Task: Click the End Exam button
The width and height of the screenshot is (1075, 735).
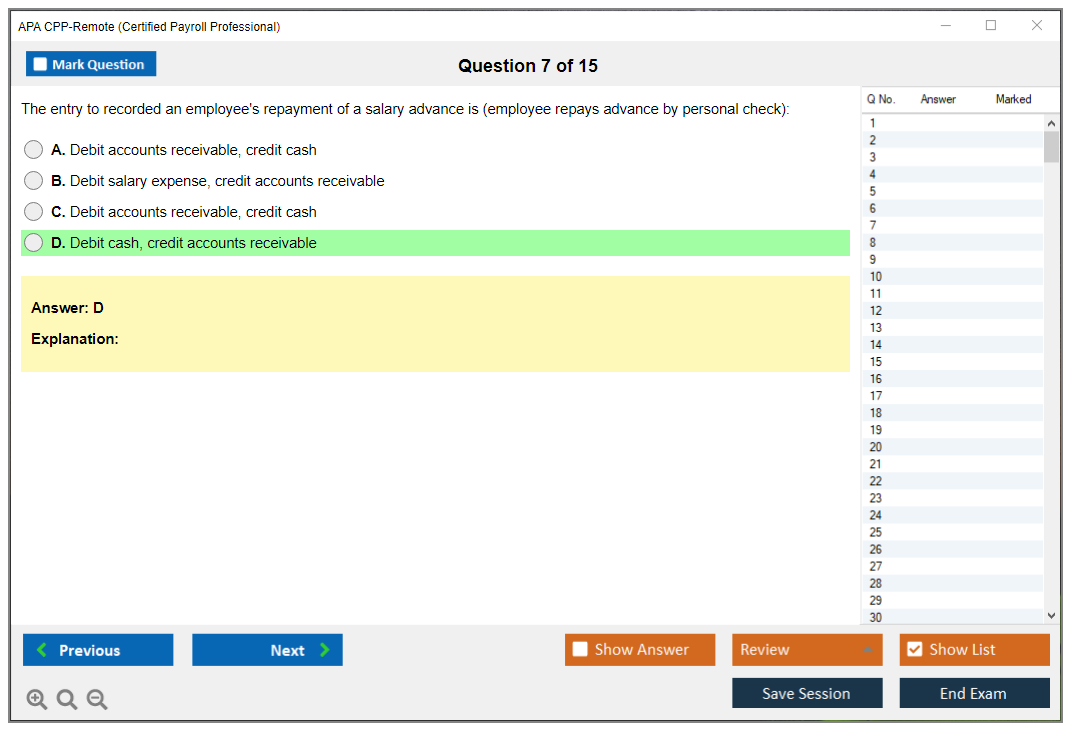Action: click(x=974, y=694)
